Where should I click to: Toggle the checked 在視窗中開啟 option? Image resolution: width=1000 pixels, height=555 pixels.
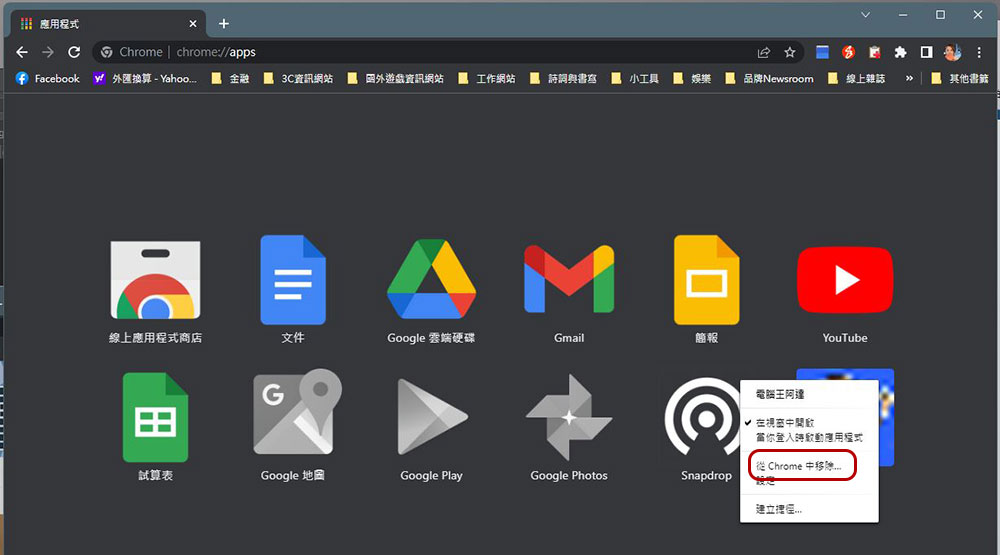(x=785, y=423)
